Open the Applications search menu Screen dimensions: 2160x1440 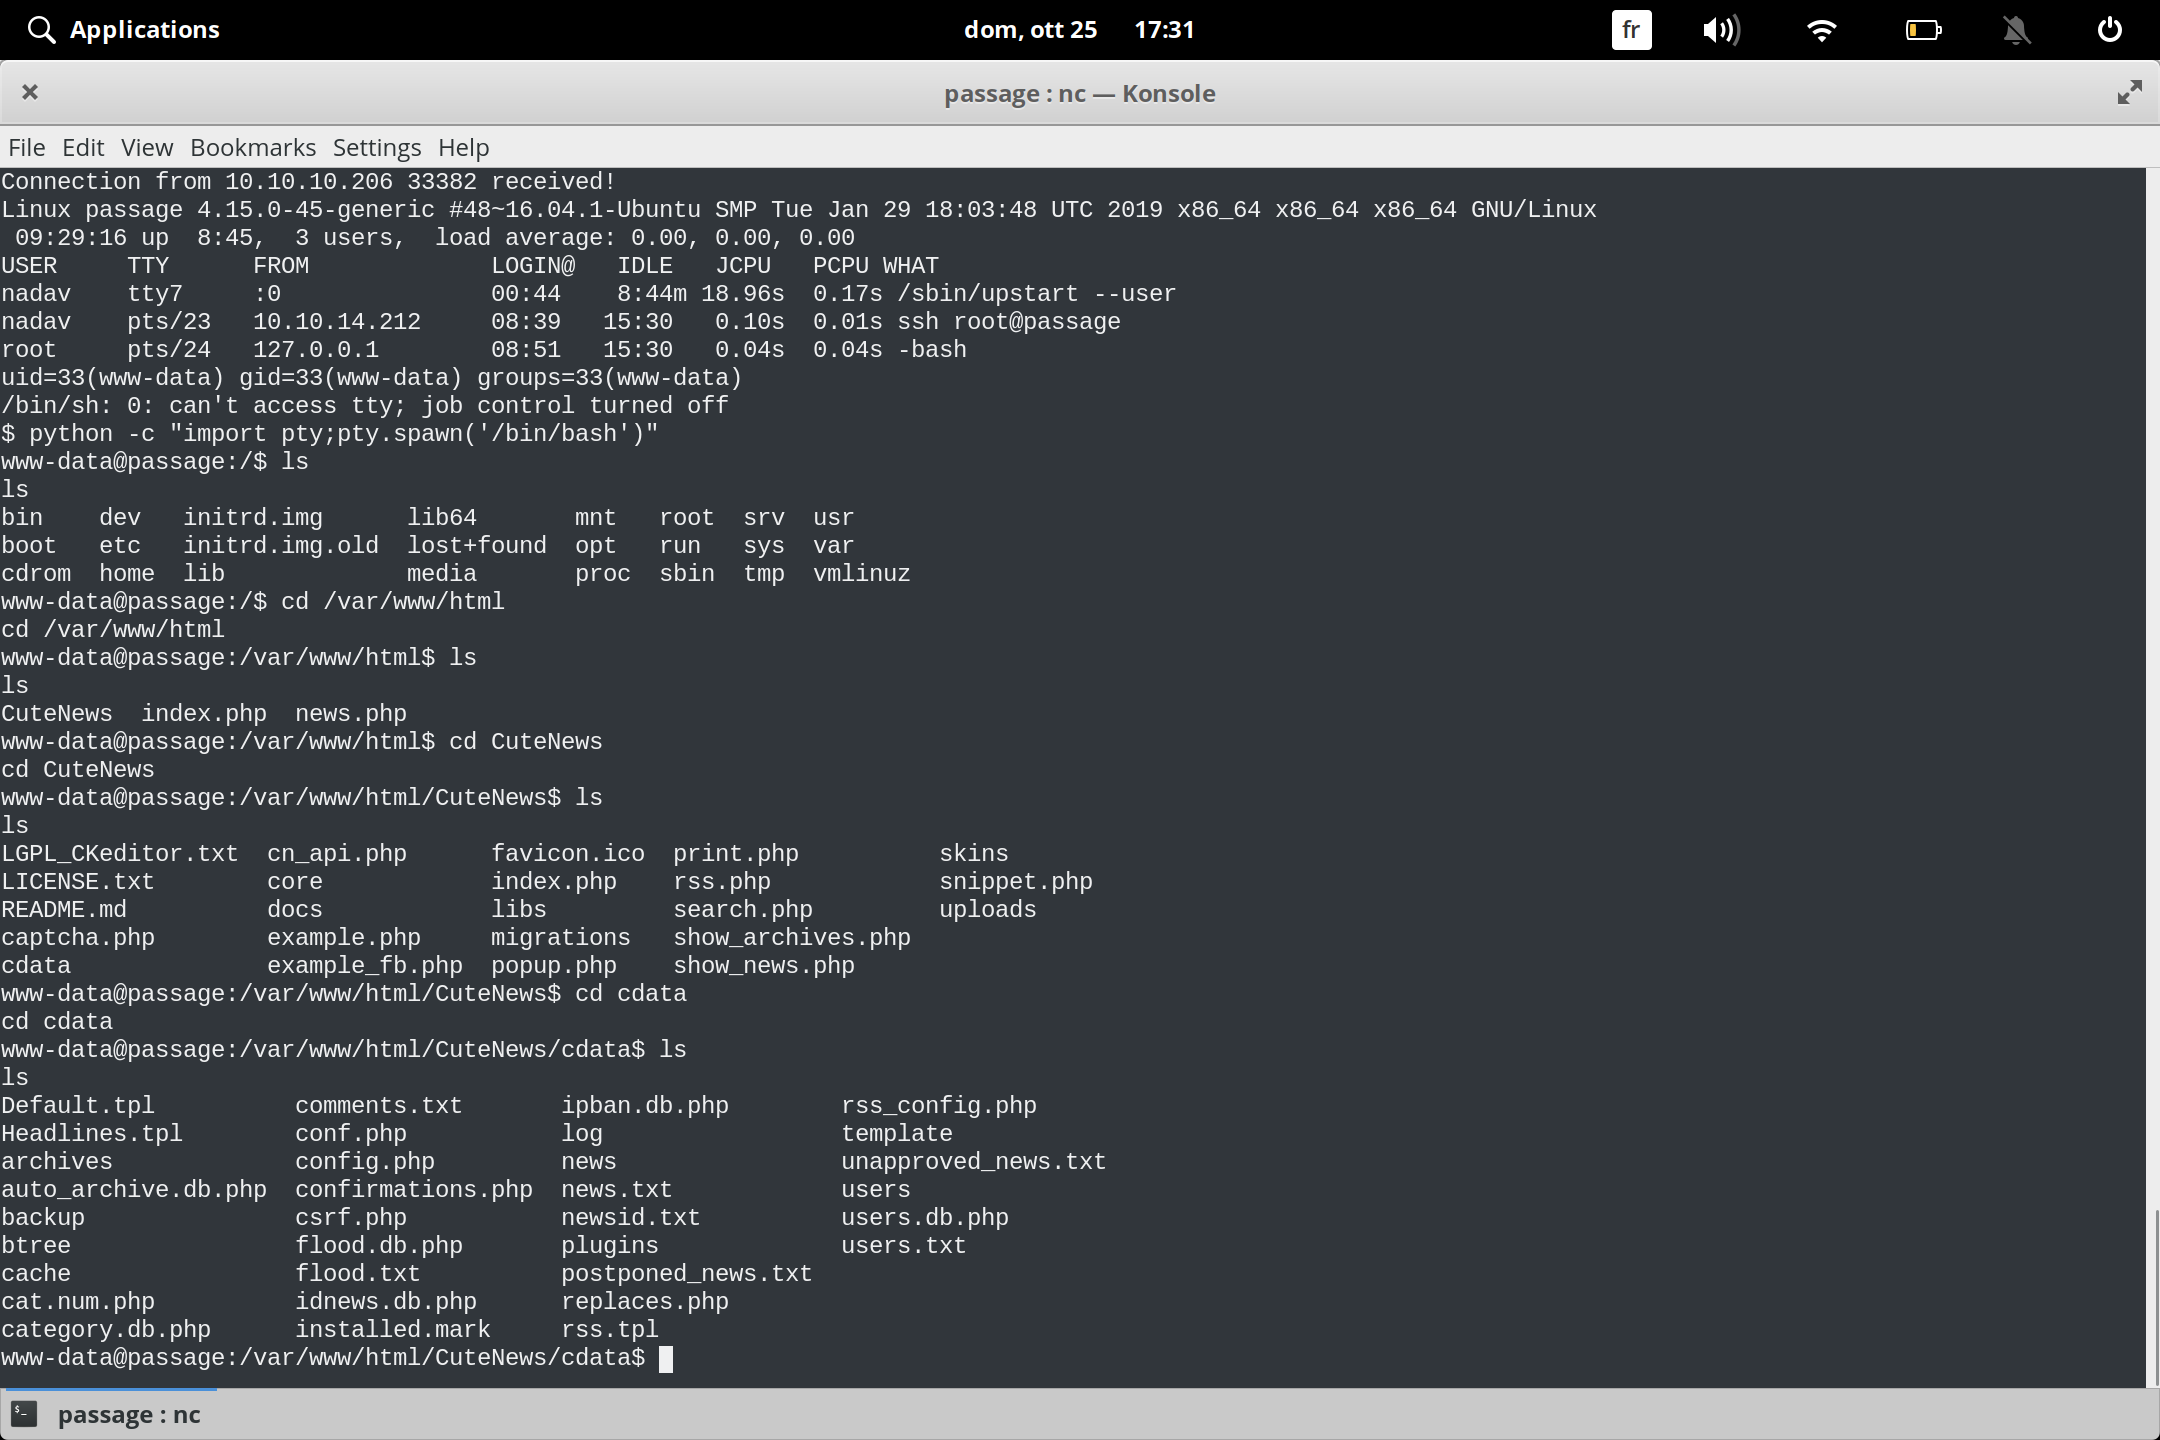pos(122,29)
